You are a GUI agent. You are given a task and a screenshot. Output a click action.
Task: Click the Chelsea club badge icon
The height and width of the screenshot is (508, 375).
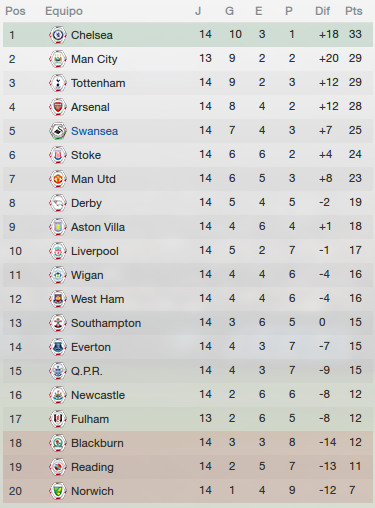click(58, 35)
